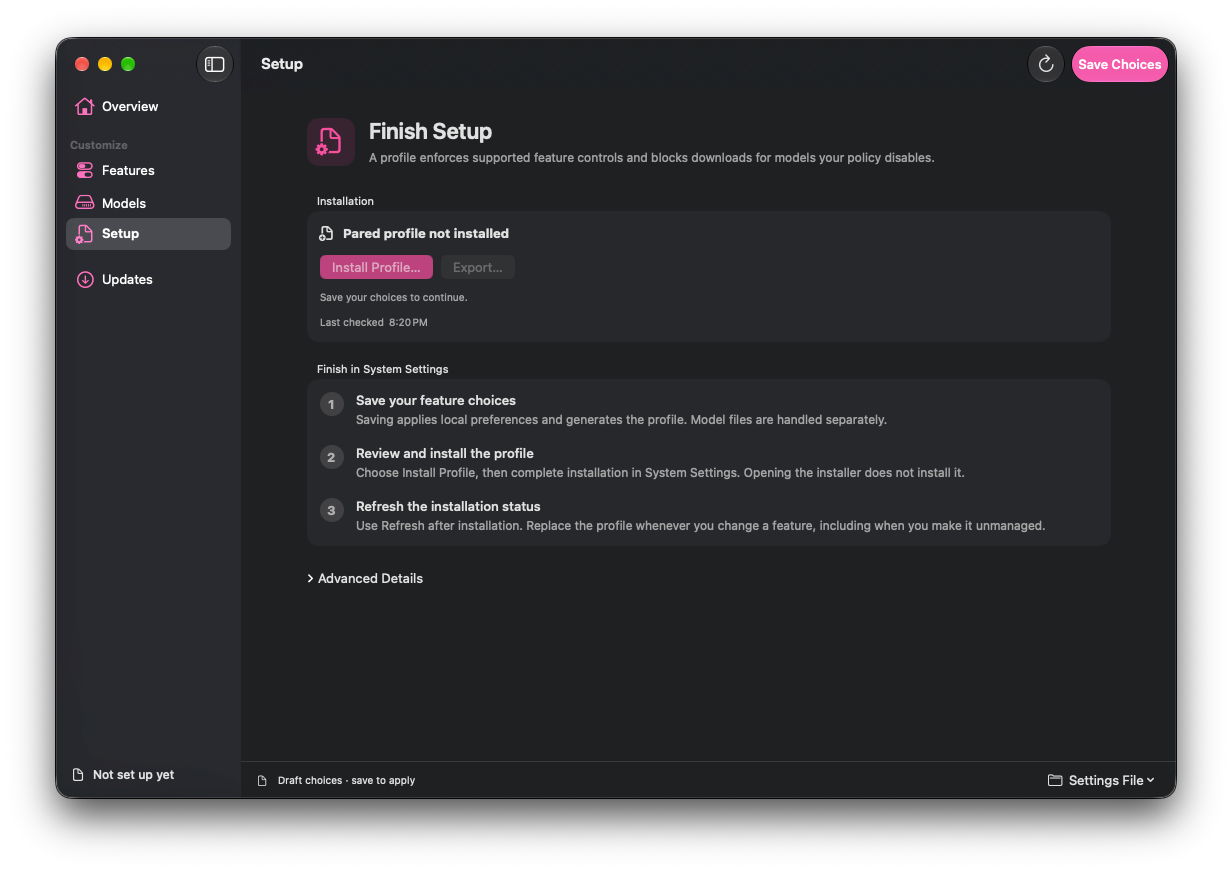Expand the Advanced Details disclosure
The width and height of the screenshot is (1232, 872).
click(x=365, y=579)
